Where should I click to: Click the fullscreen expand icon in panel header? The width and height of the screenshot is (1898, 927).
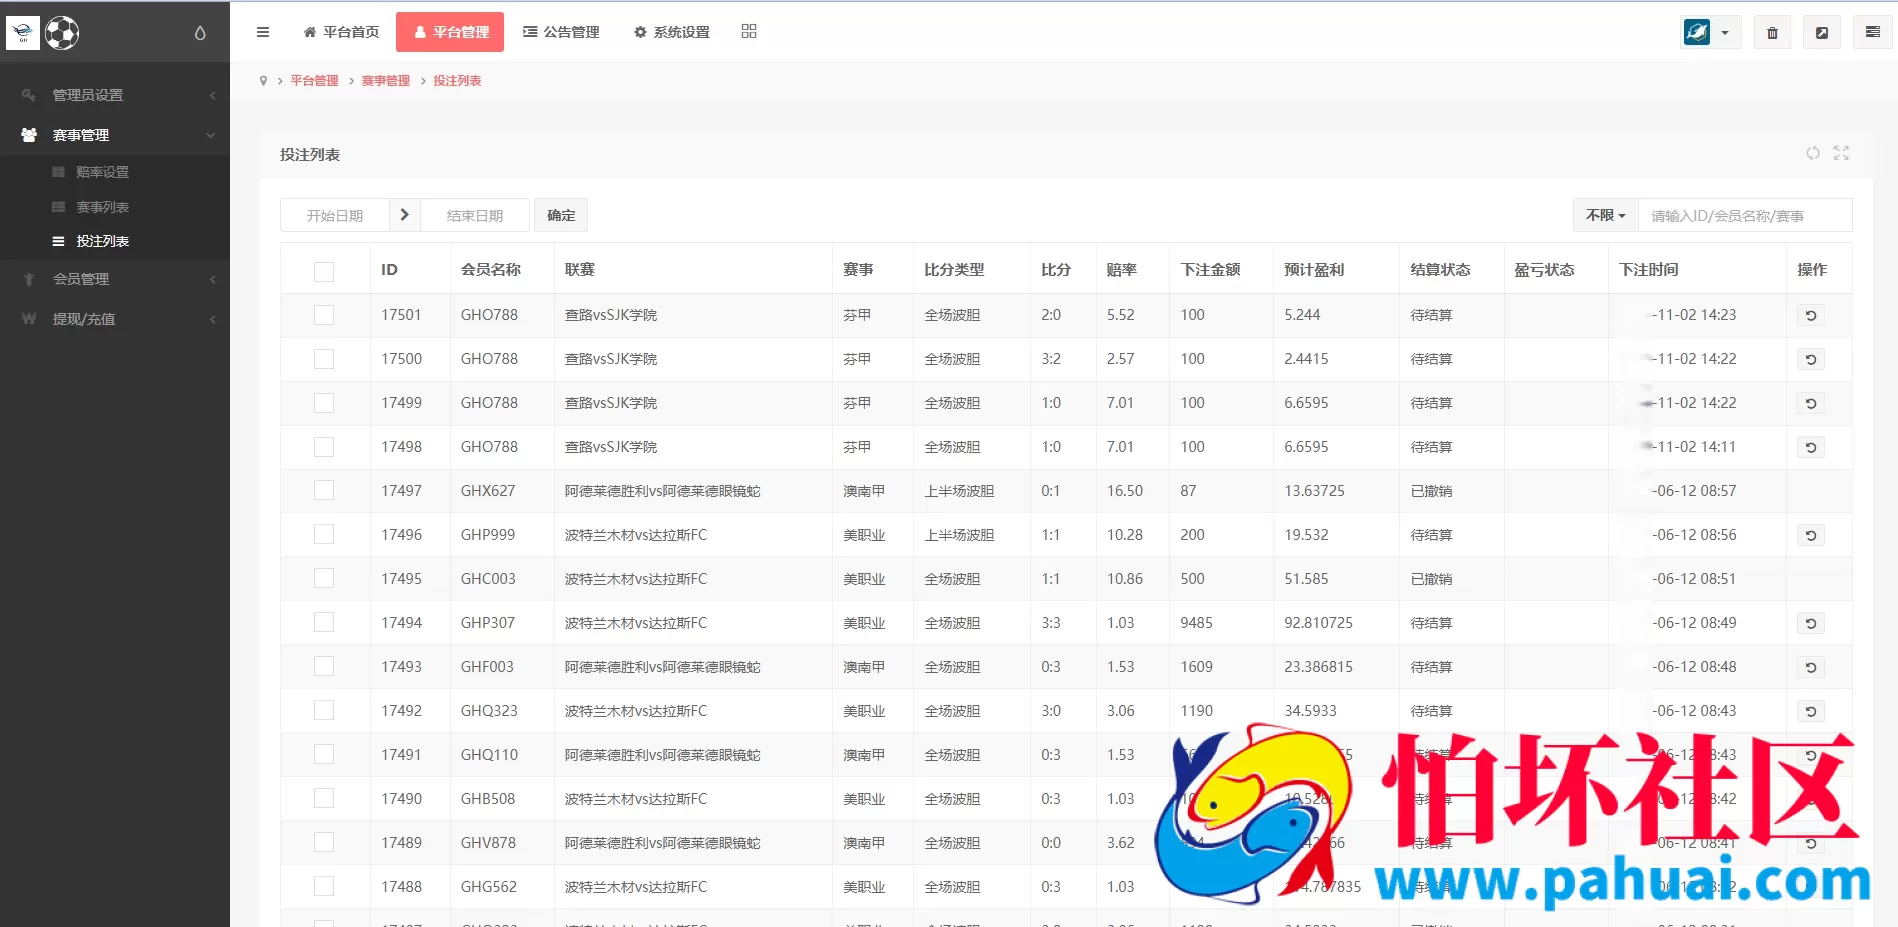click(x=1841, y=153)
